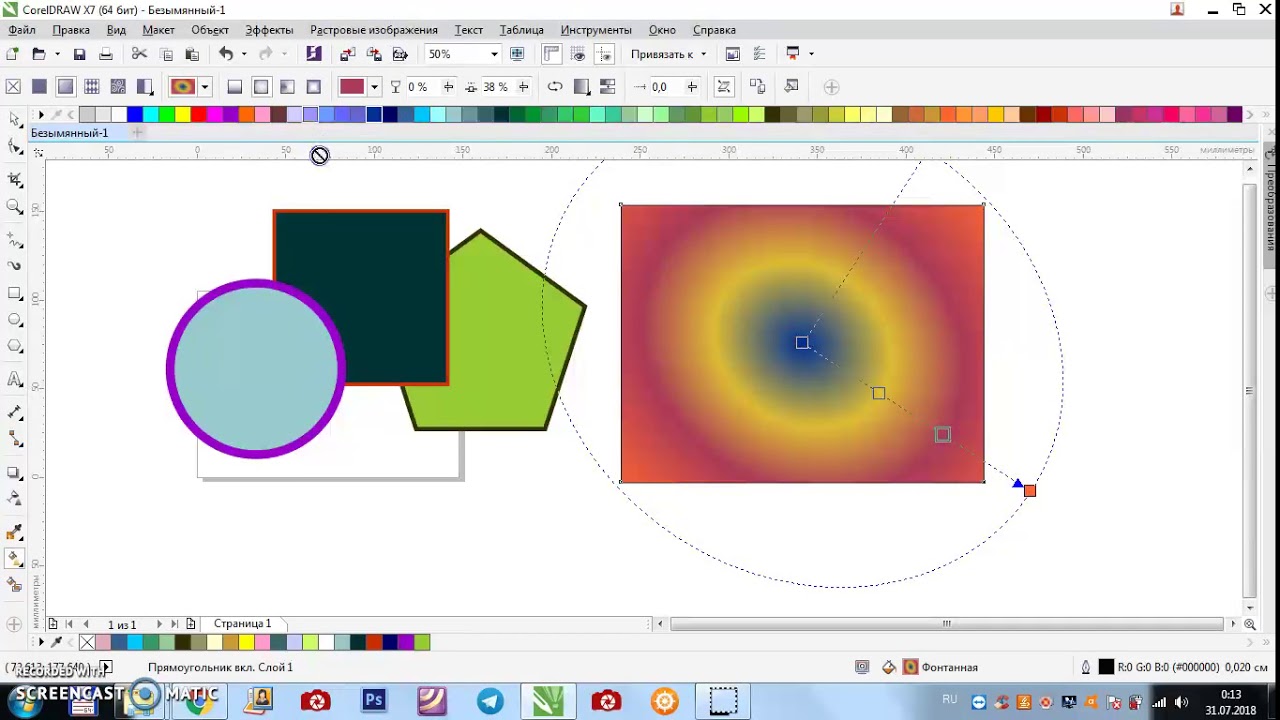Select the Connector tool
This screenshot has width=1280, height=720.
click(14, 438)
